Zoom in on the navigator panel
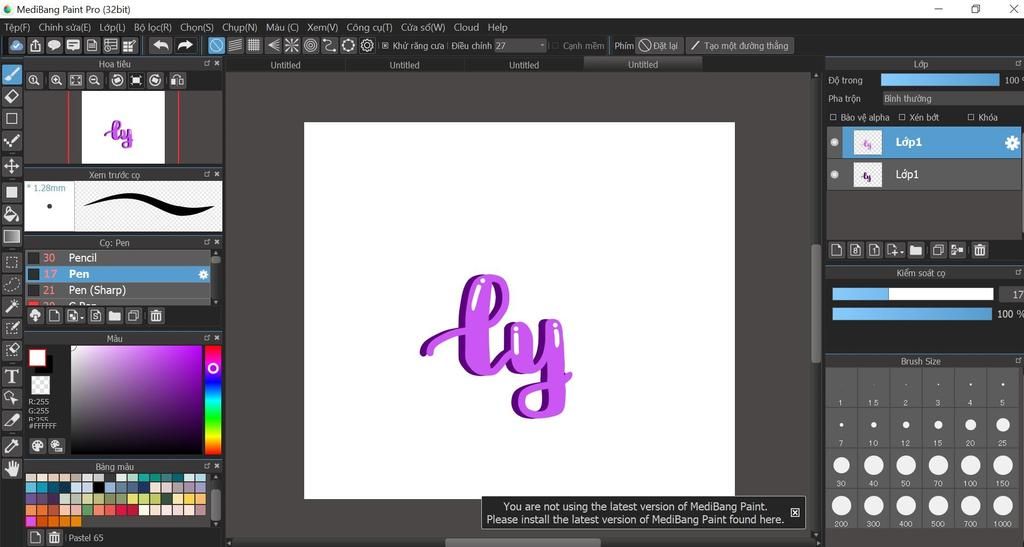The image size is (1024, 547). [56, 80]
